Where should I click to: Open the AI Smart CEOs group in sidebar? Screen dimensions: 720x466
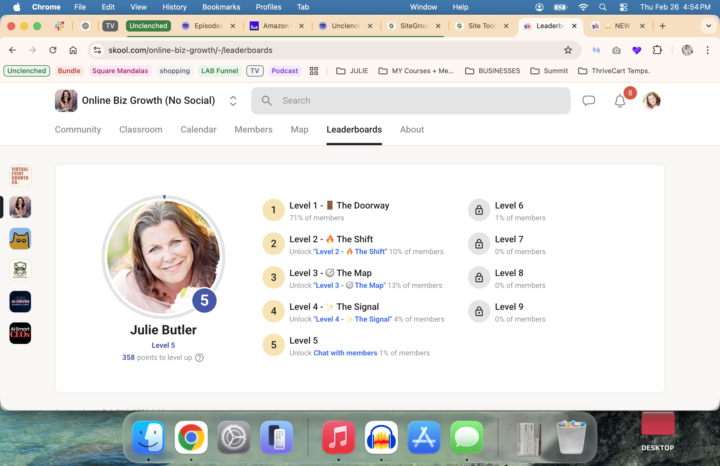point(20,333)
